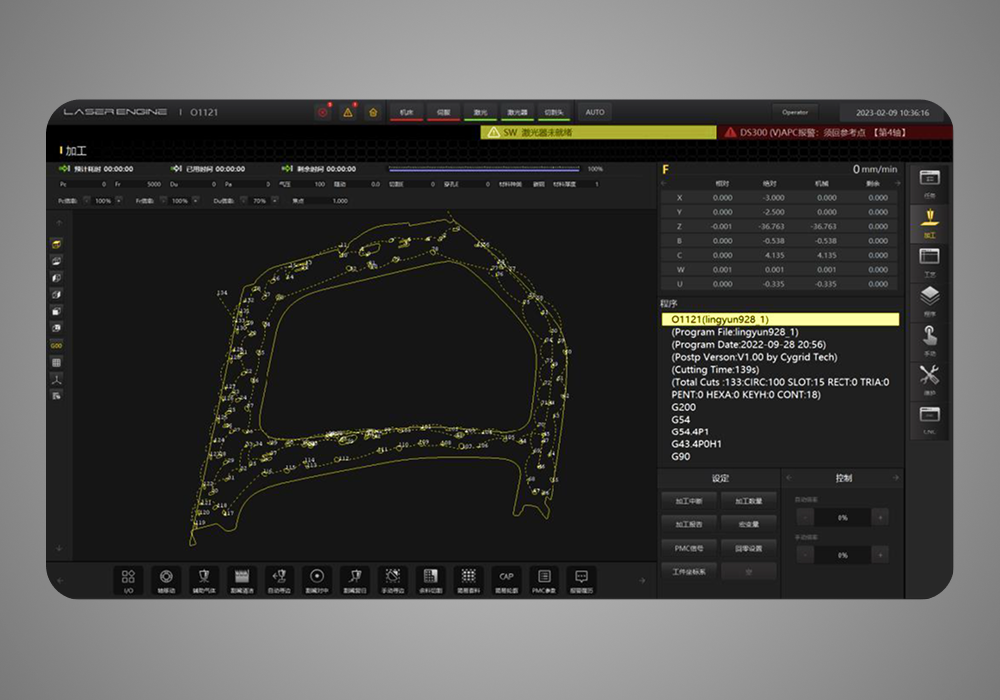Click the top yellow cube view icon

point(57,244)
